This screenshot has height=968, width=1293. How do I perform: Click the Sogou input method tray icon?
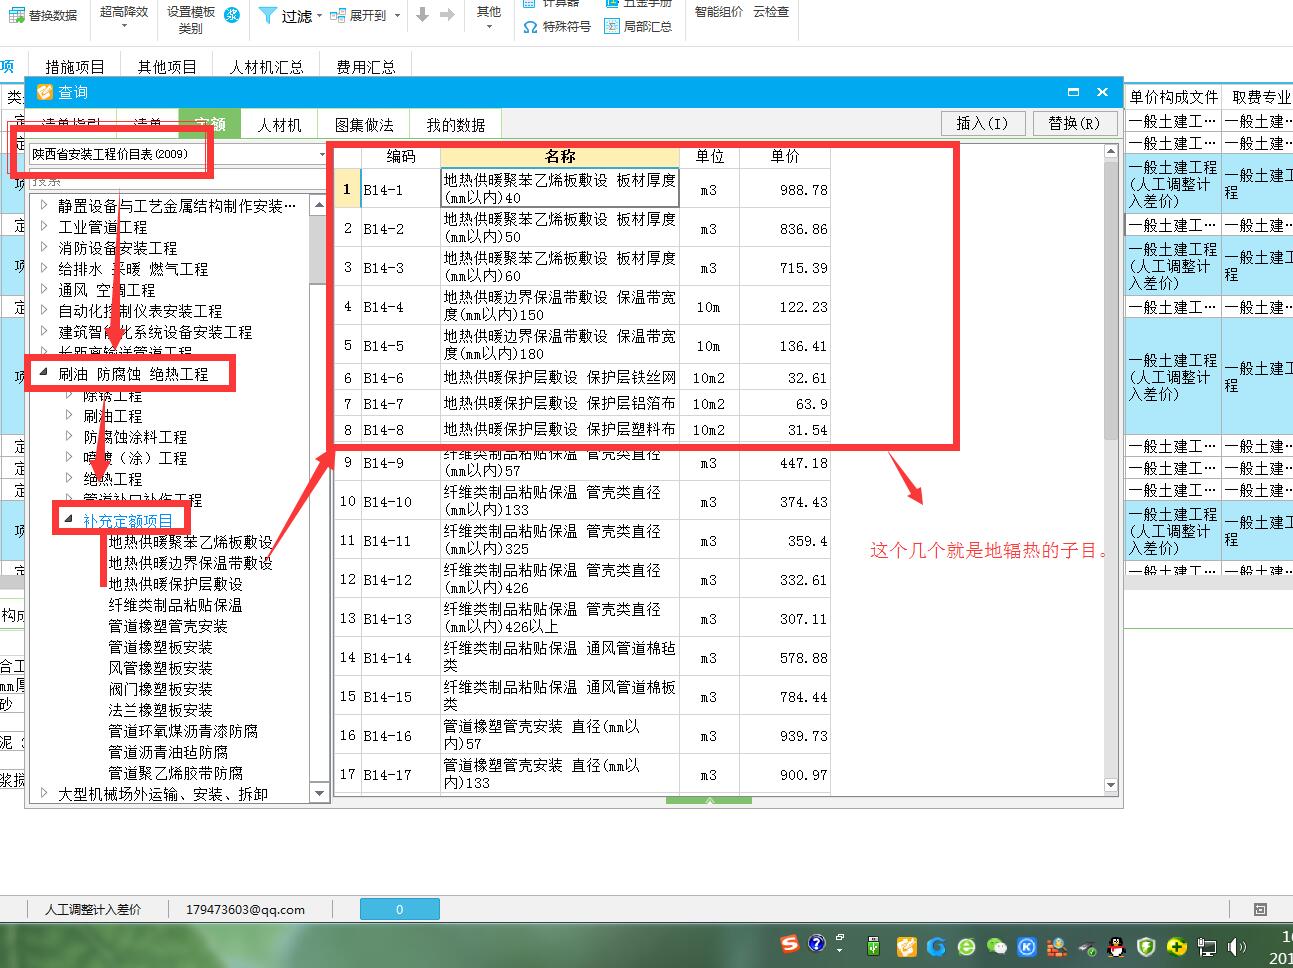click(789, 943)
